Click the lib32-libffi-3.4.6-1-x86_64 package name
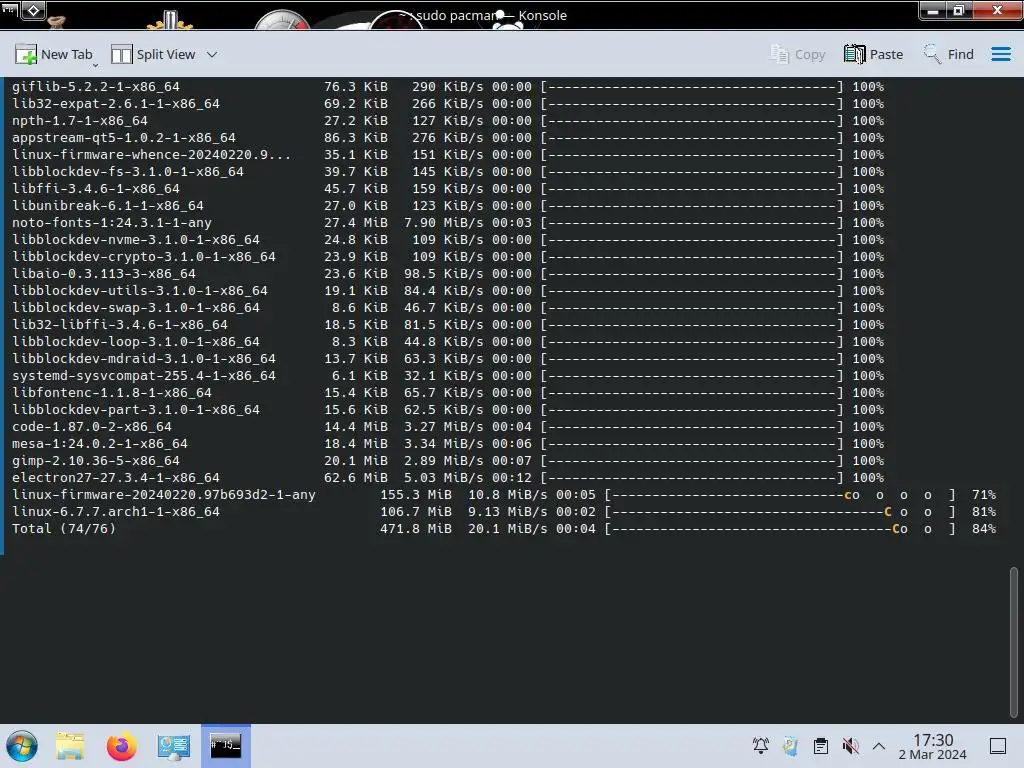The width and height of the screenshot is (1024, 768). click(x=120, y=324)
